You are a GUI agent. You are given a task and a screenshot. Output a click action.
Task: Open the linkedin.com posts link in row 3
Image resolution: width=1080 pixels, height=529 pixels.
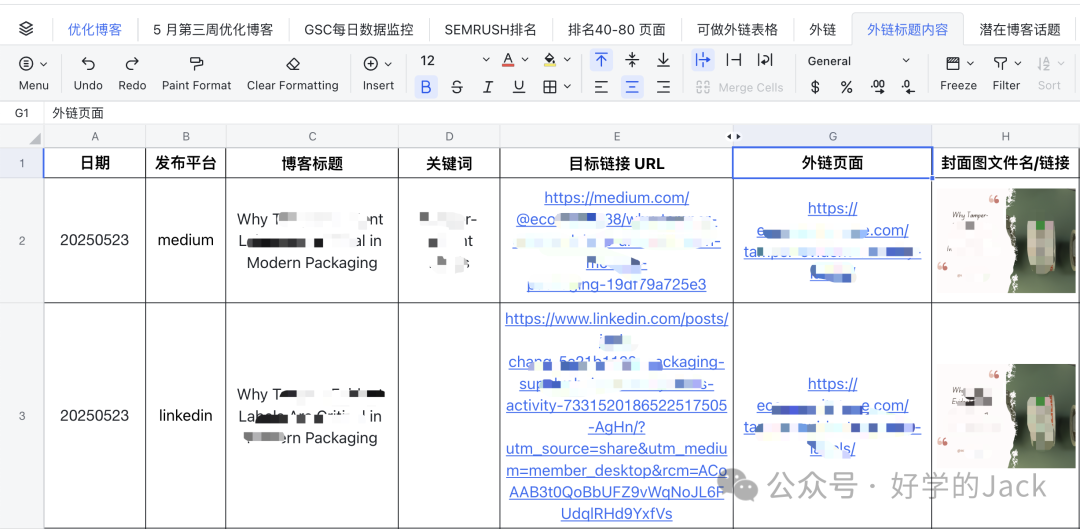coord(616,416)
